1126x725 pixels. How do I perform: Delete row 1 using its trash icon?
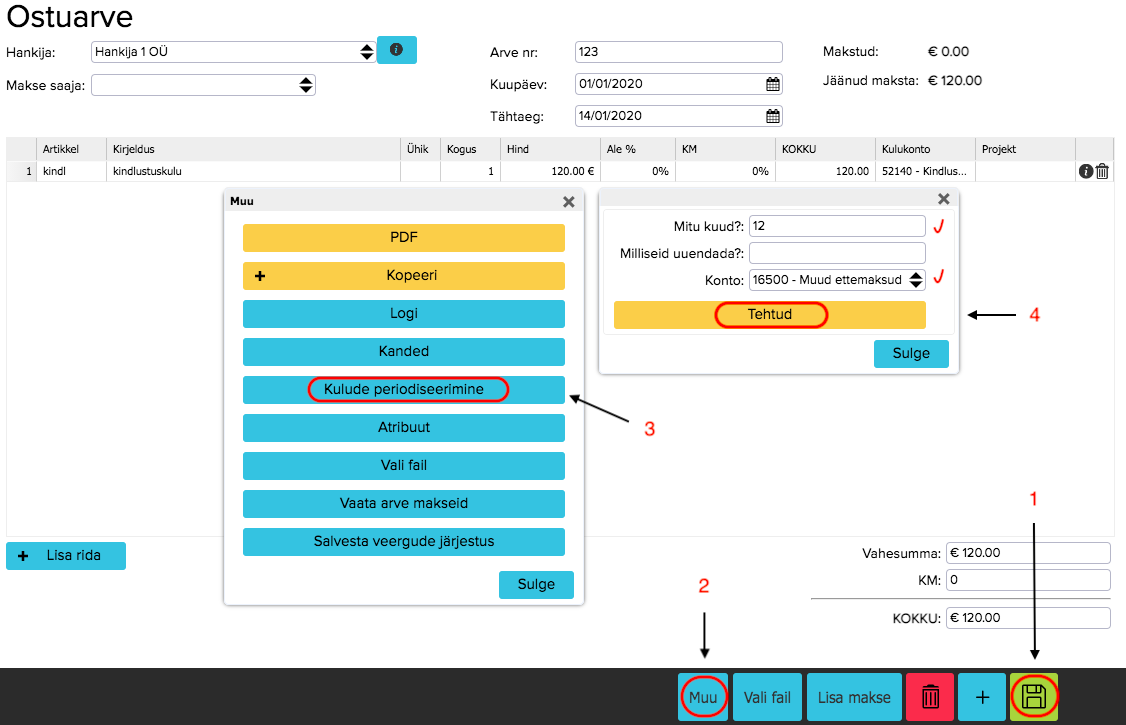pyautogui.click(x=1102, y=172)
